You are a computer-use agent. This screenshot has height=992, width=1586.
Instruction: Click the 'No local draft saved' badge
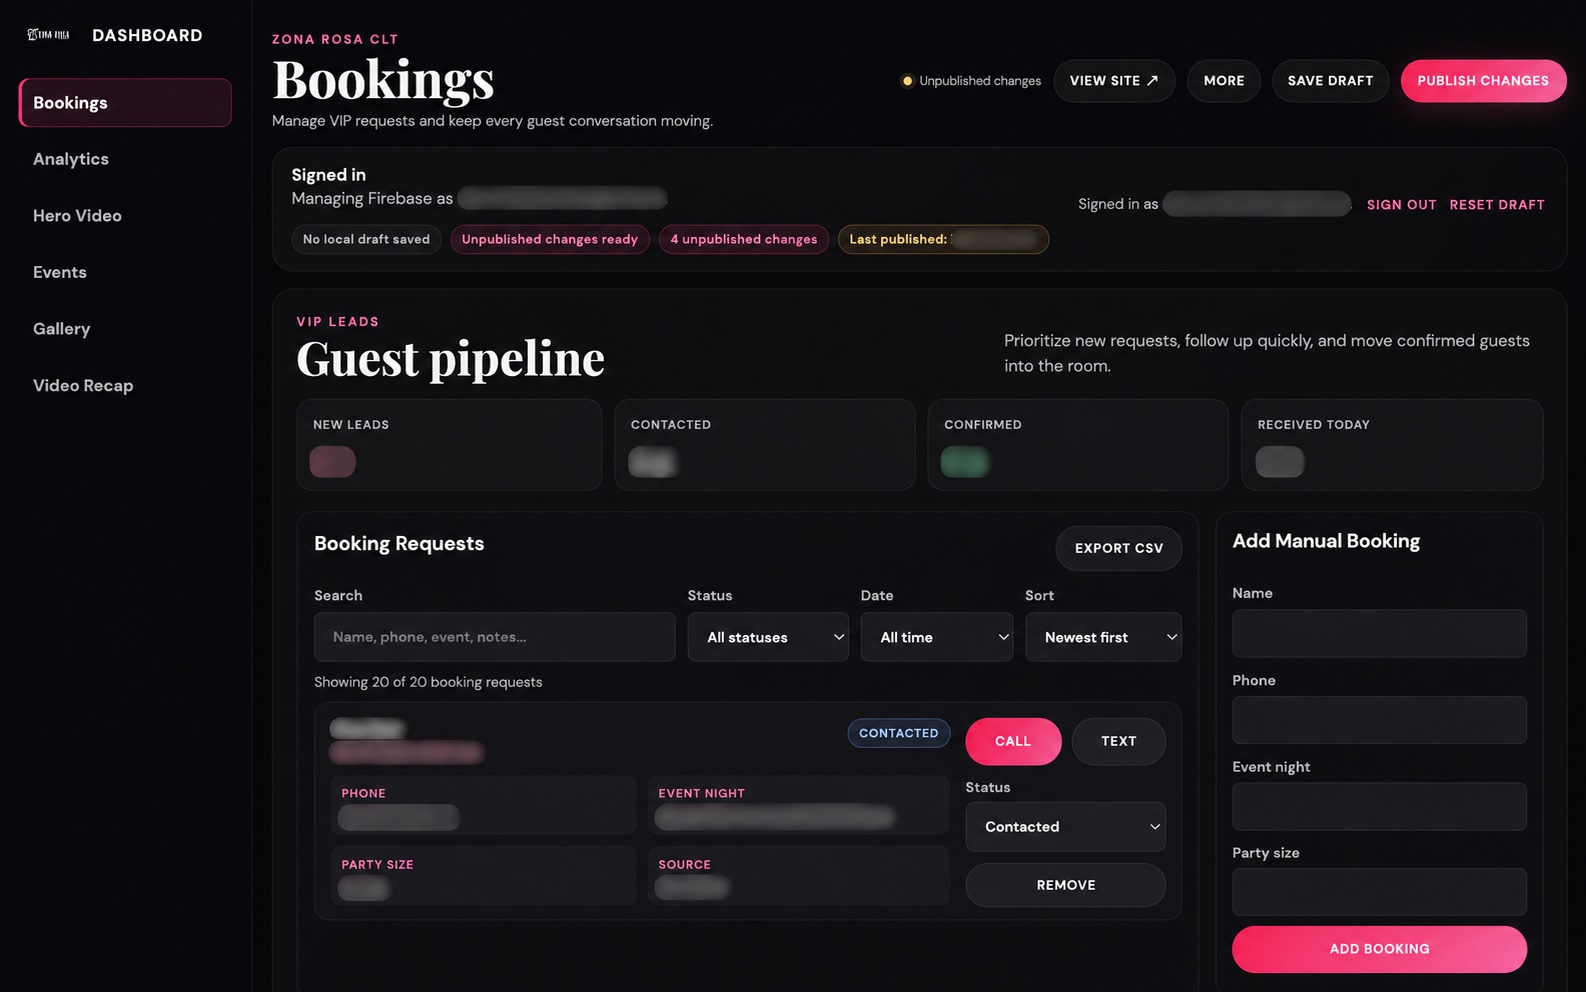[x=366, y=240]
